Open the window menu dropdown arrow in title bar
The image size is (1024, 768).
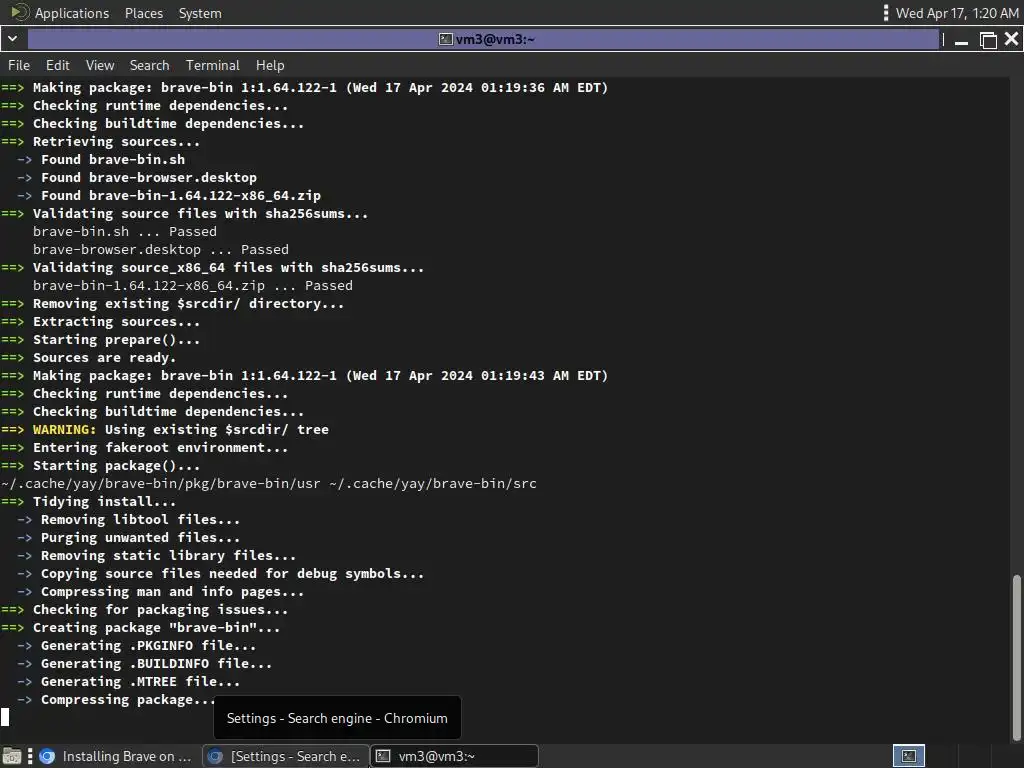point(12,39)
